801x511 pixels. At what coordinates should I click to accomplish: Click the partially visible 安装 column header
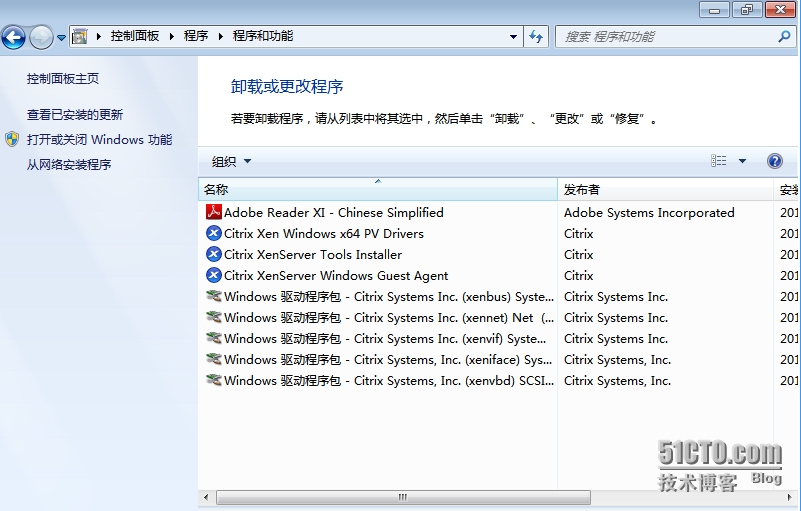point(787,190)
